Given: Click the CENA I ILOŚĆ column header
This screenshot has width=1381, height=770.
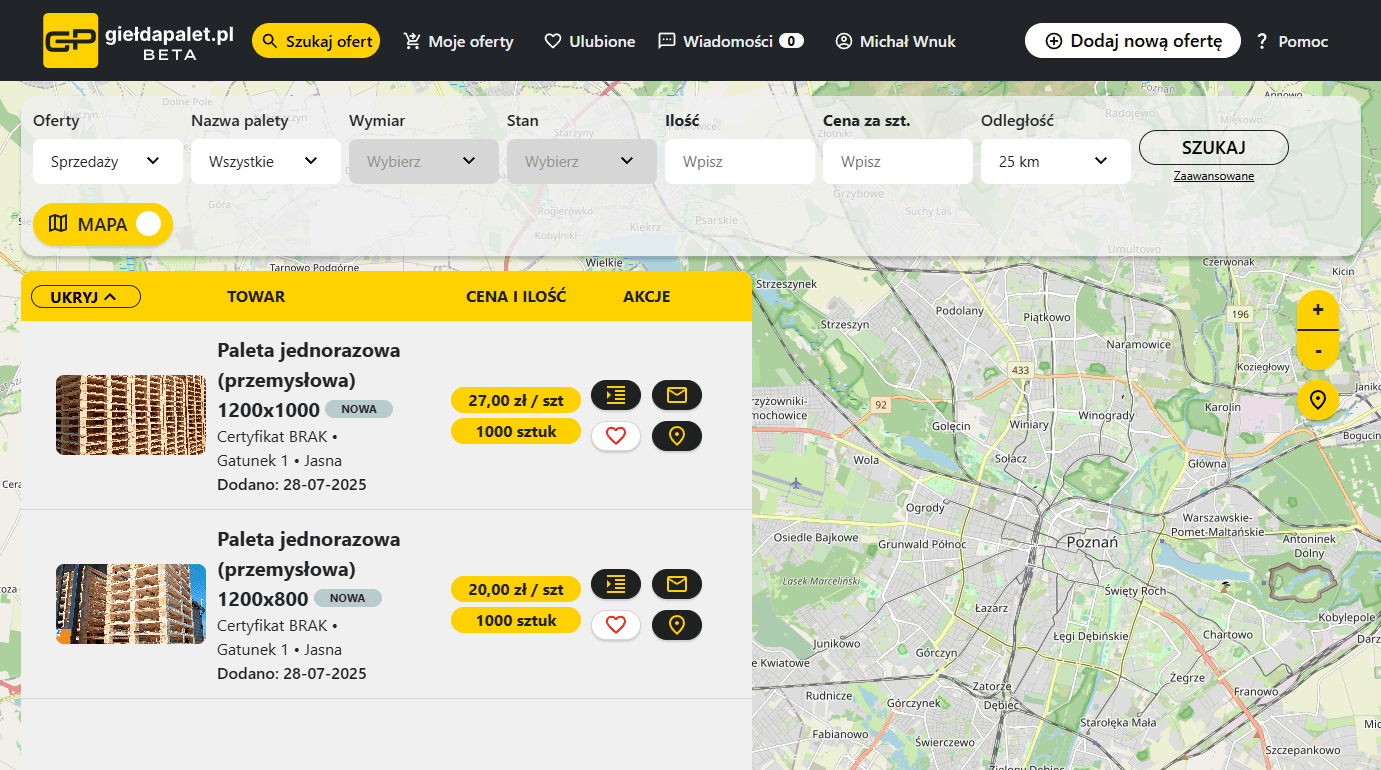Looking at the screenshot, I should pyautogui.click(x=516, y=296).
